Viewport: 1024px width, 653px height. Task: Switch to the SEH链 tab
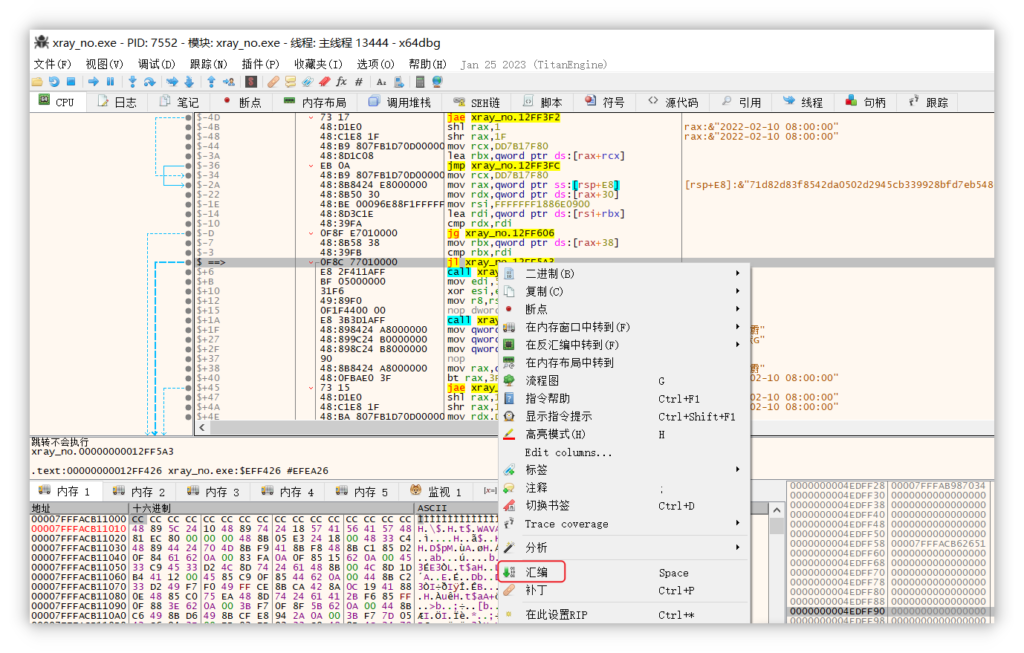[477, 102]
